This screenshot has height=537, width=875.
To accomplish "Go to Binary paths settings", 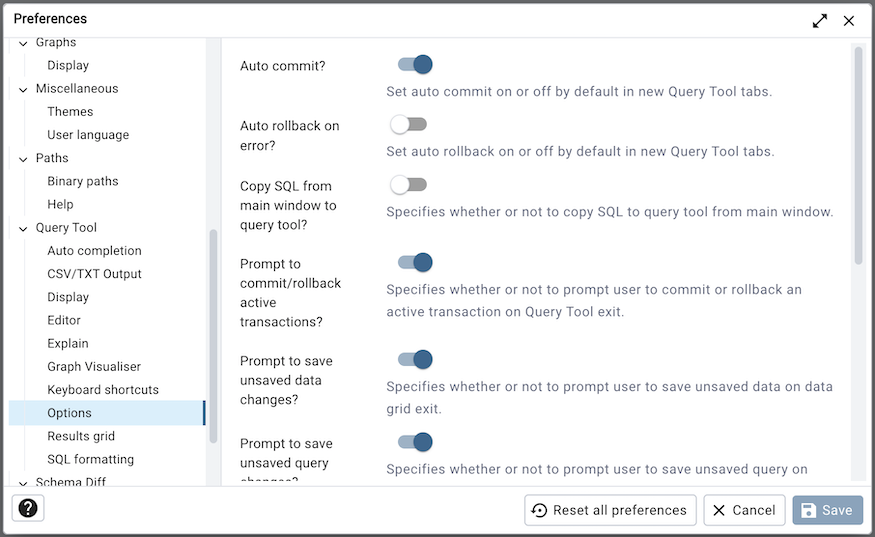I will 83,181.
